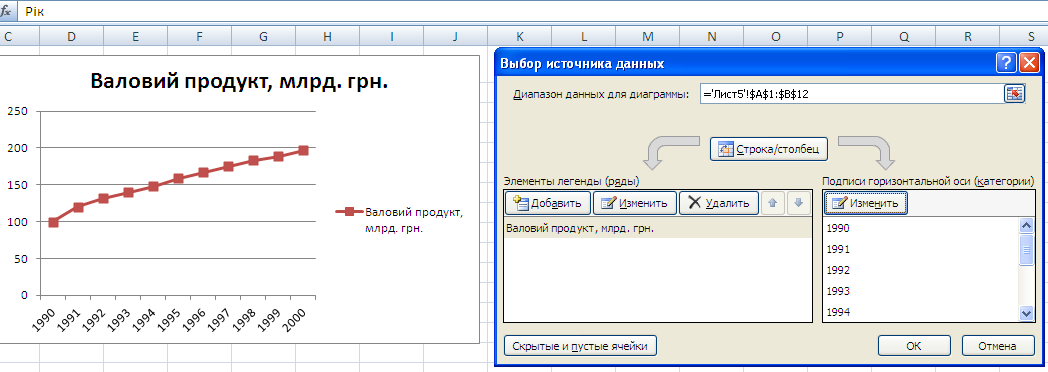Click the chart legend entry
This screenshot has width=1048, height=372.
[399, 220]
